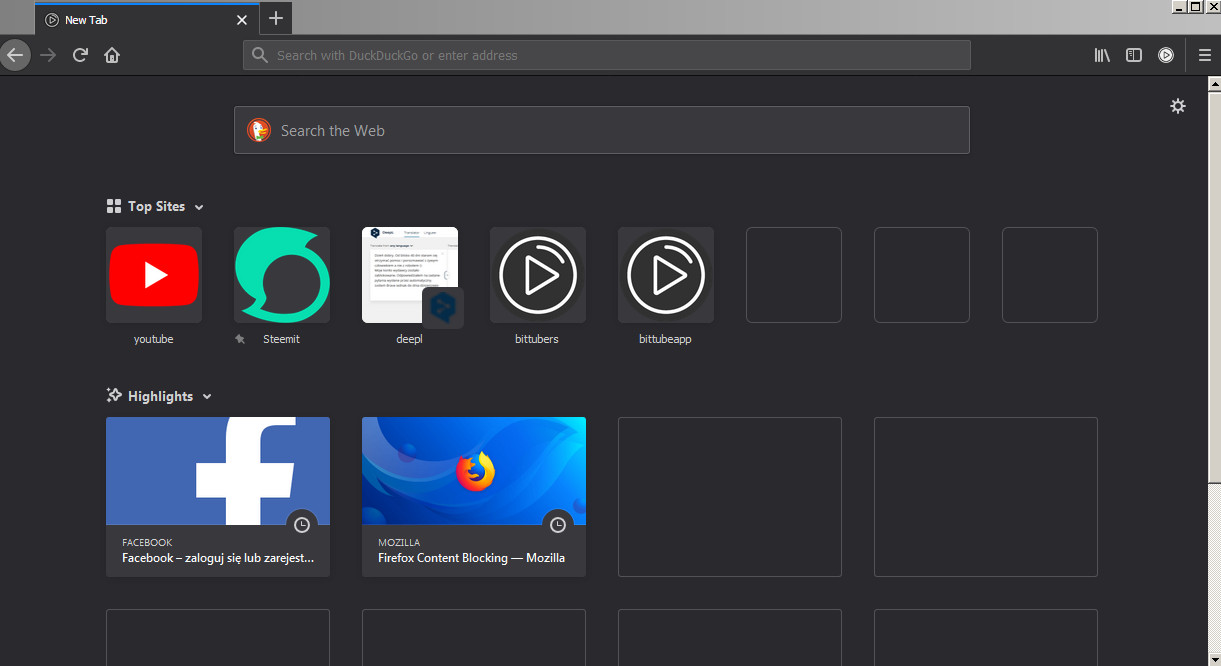The image size is (1221, 666).
Task: Open new tab page settings gear
Action: point(1178,106)
